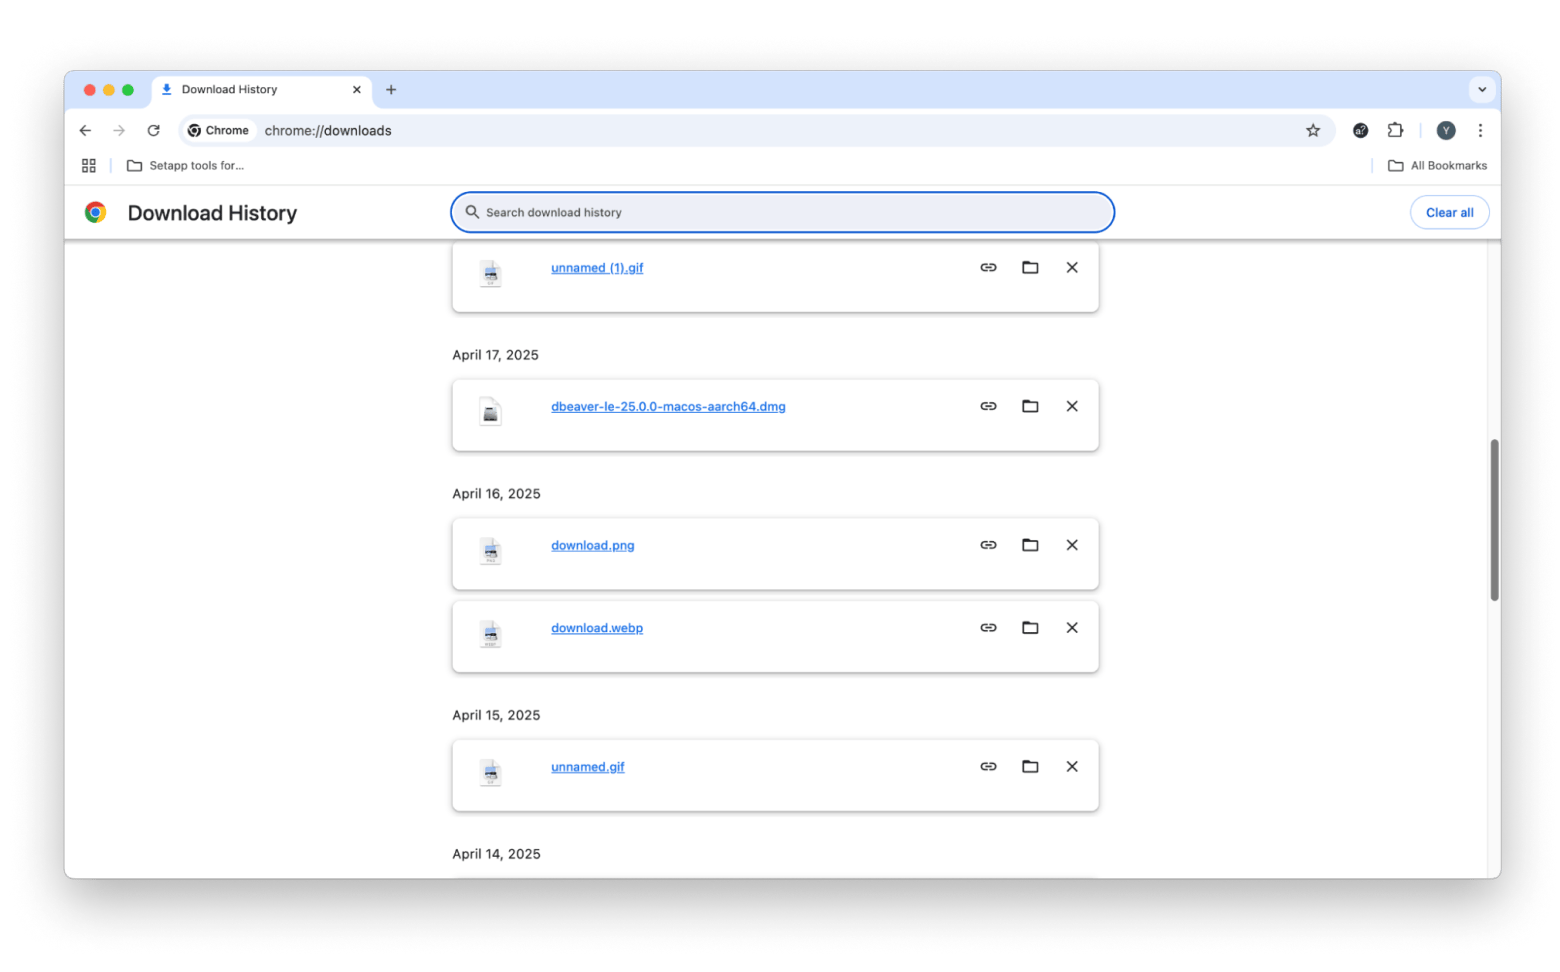Screen dimensions: 1560x972
Task: Expand the tab search dropdown arrow
Action: 1482,90
